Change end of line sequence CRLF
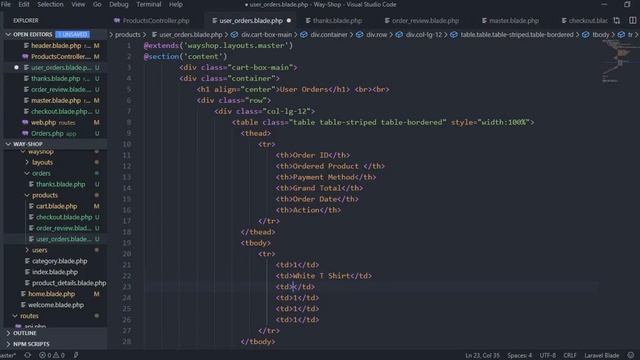The image size is (640, 360). 570,356
